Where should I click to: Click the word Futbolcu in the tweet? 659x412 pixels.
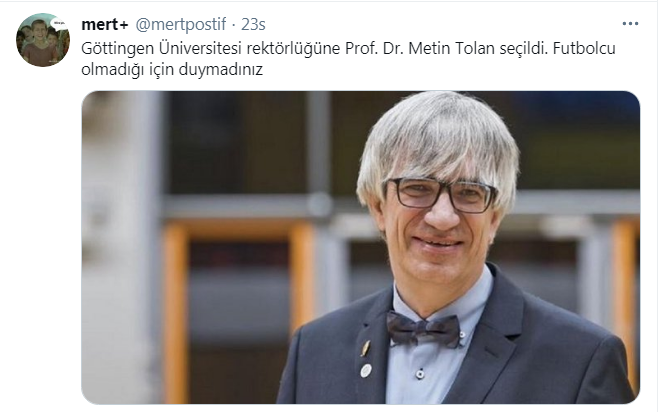click(584, 48)
